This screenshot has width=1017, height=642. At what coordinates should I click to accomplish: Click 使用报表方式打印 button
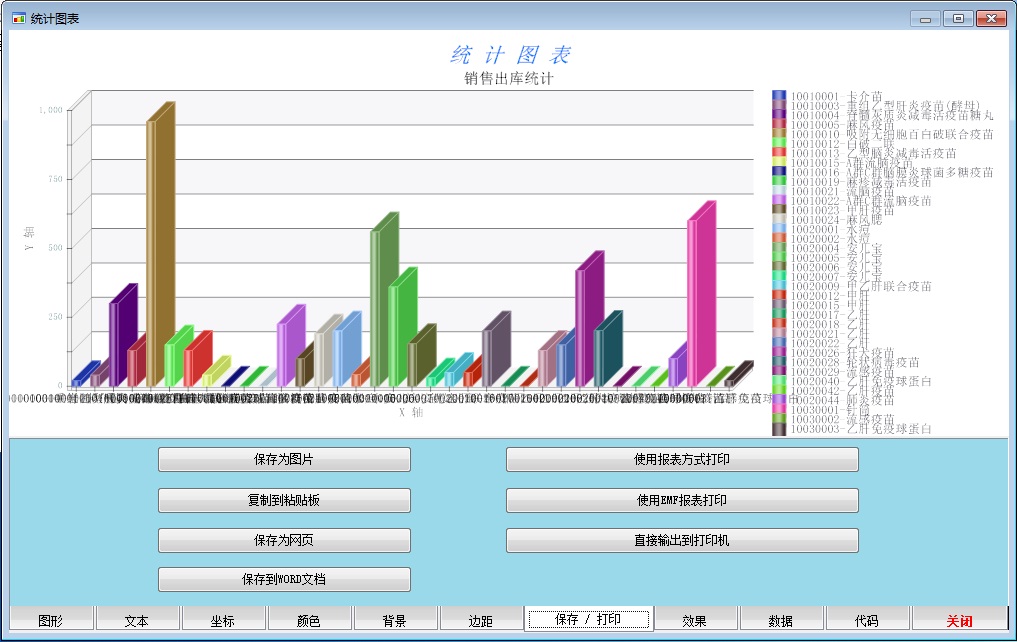click(x=682, y=460)
